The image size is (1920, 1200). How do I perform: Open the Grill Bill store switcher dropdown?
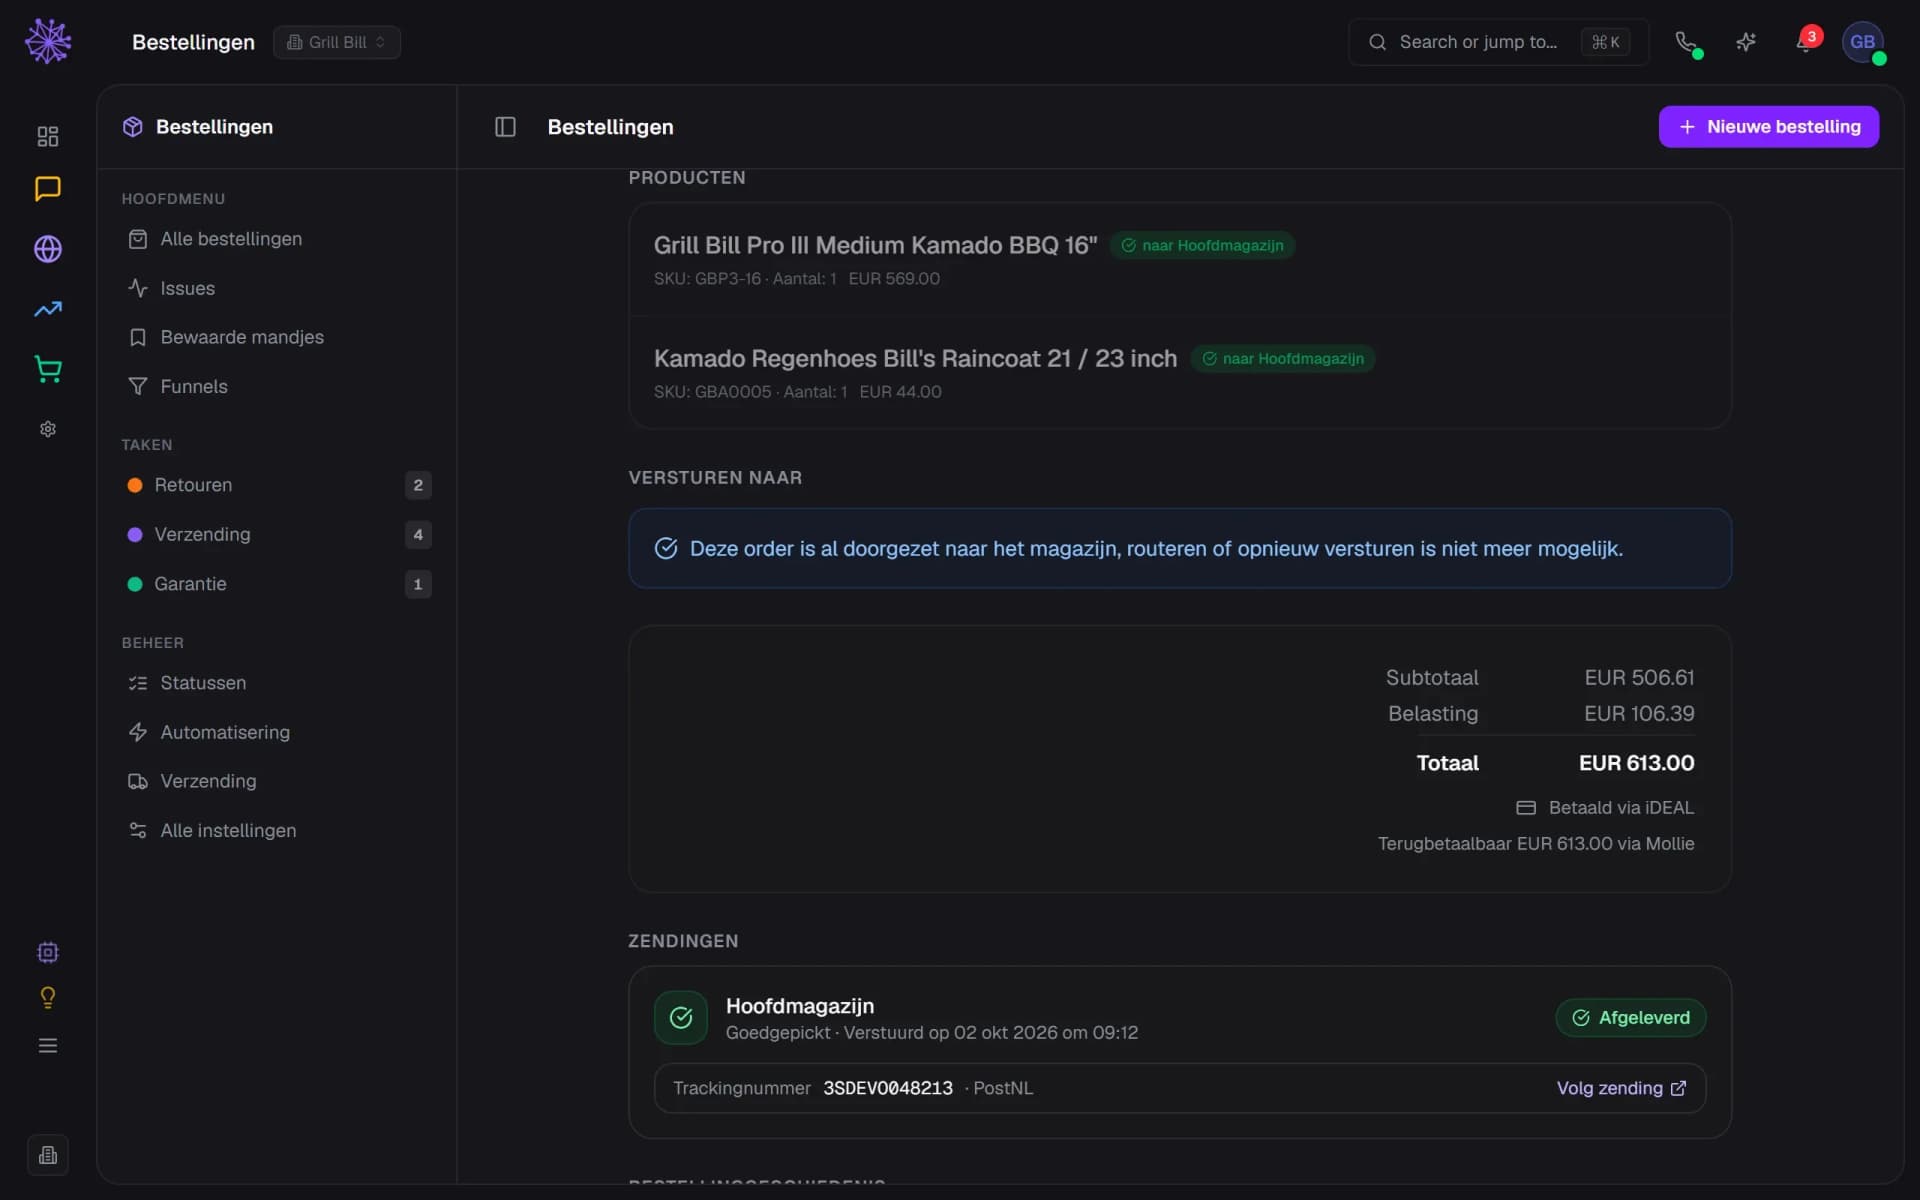(337, 42)
